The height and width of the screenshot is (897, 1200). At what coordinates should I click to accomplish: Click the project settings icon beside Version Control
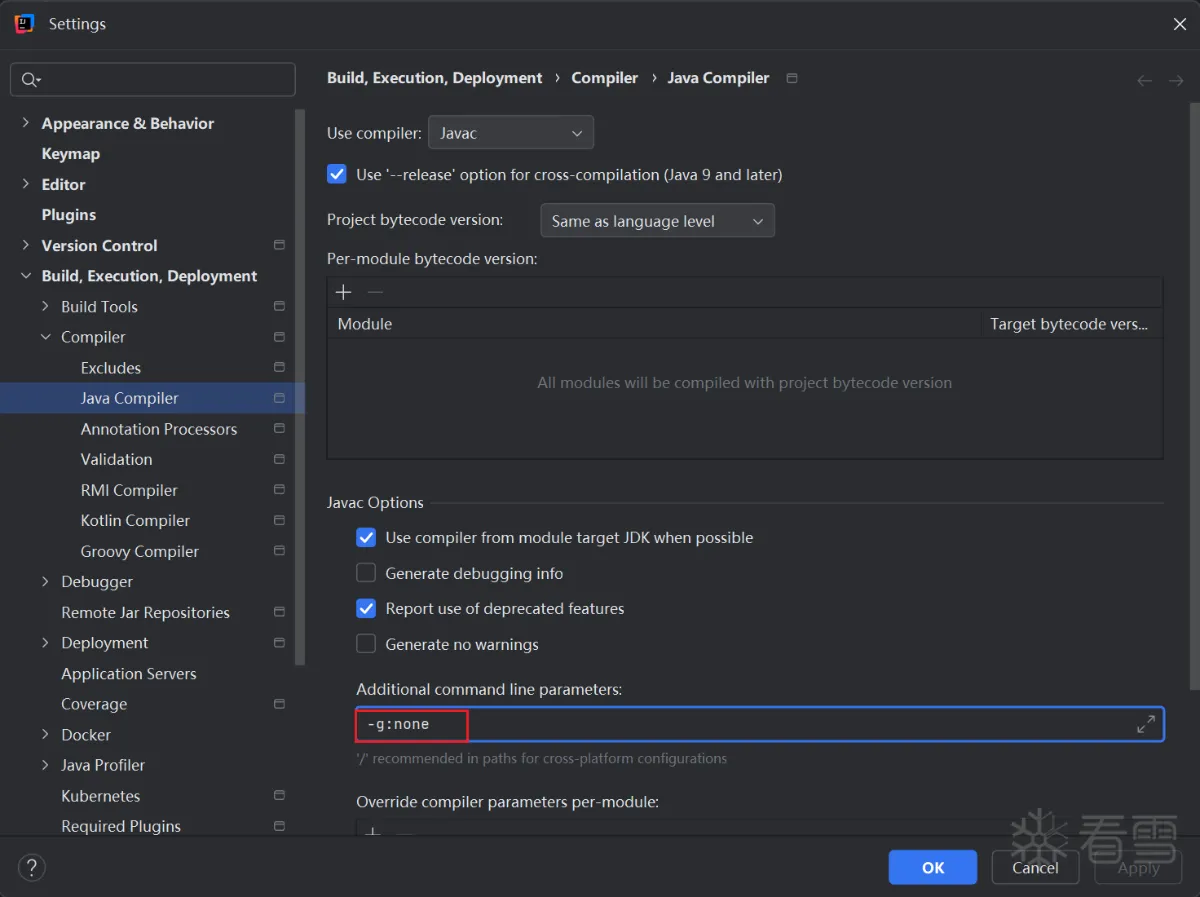[279, 245]
